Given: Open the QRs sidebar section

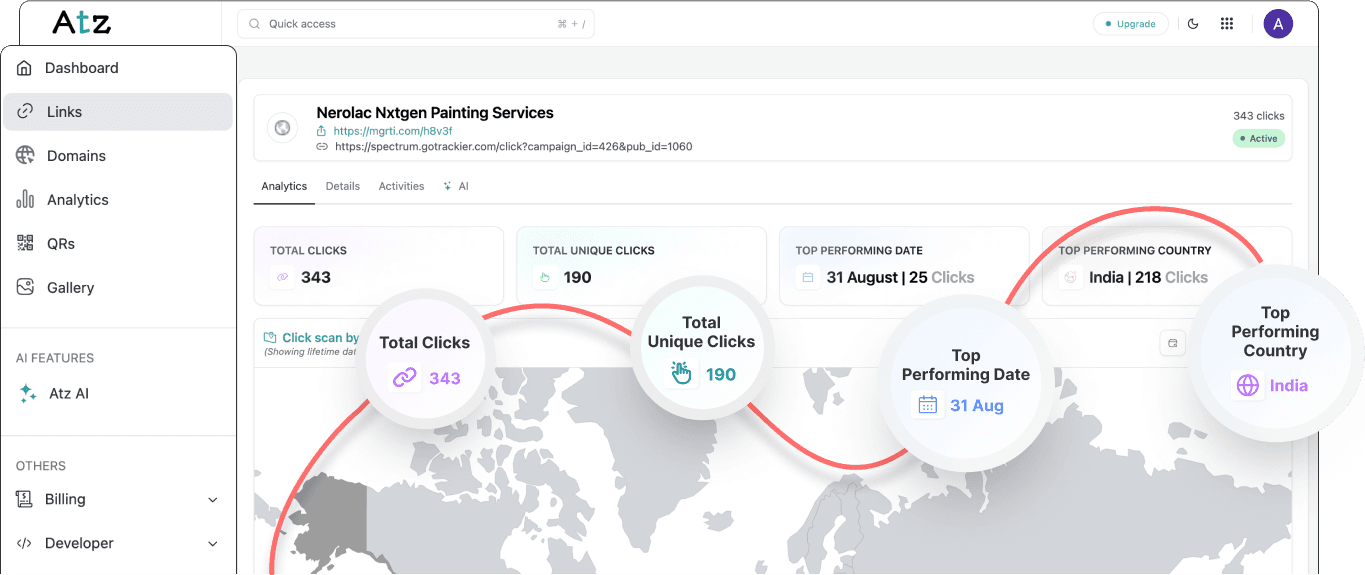Looking at the screenshot, I should click(x=118, y=244).
